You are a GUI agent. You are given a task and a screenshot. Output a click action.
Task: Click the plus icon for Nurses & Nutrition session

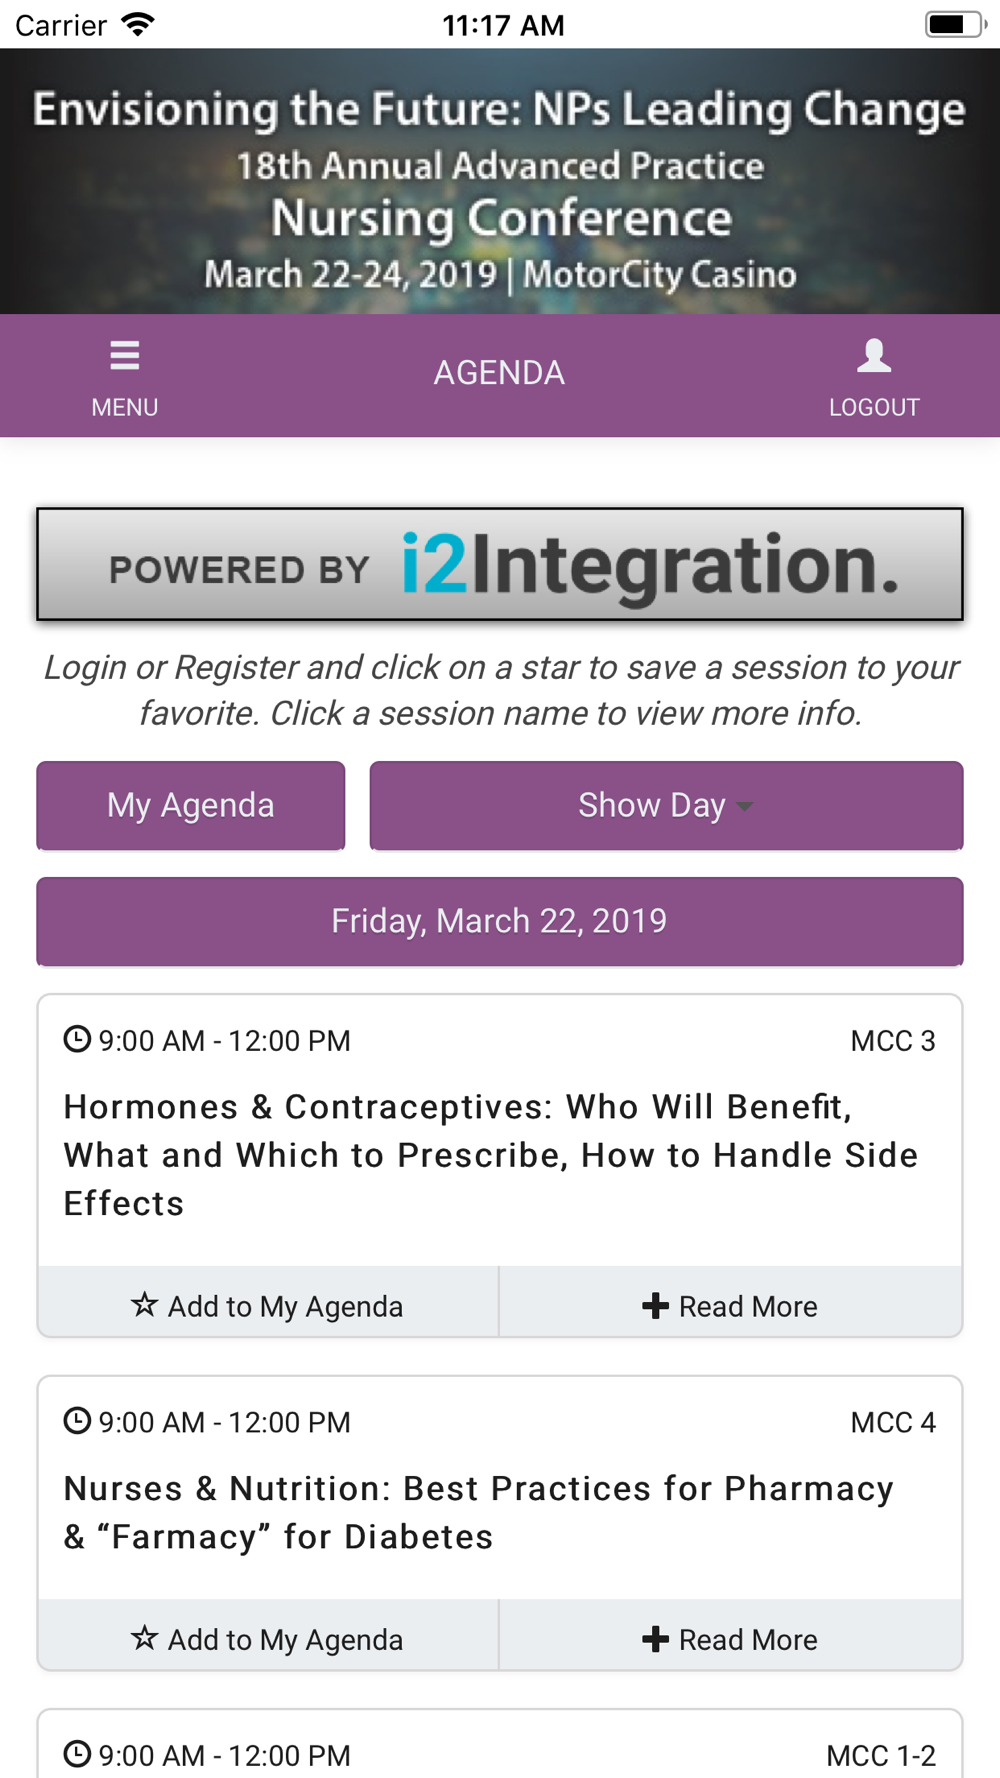pos(655,1638)
